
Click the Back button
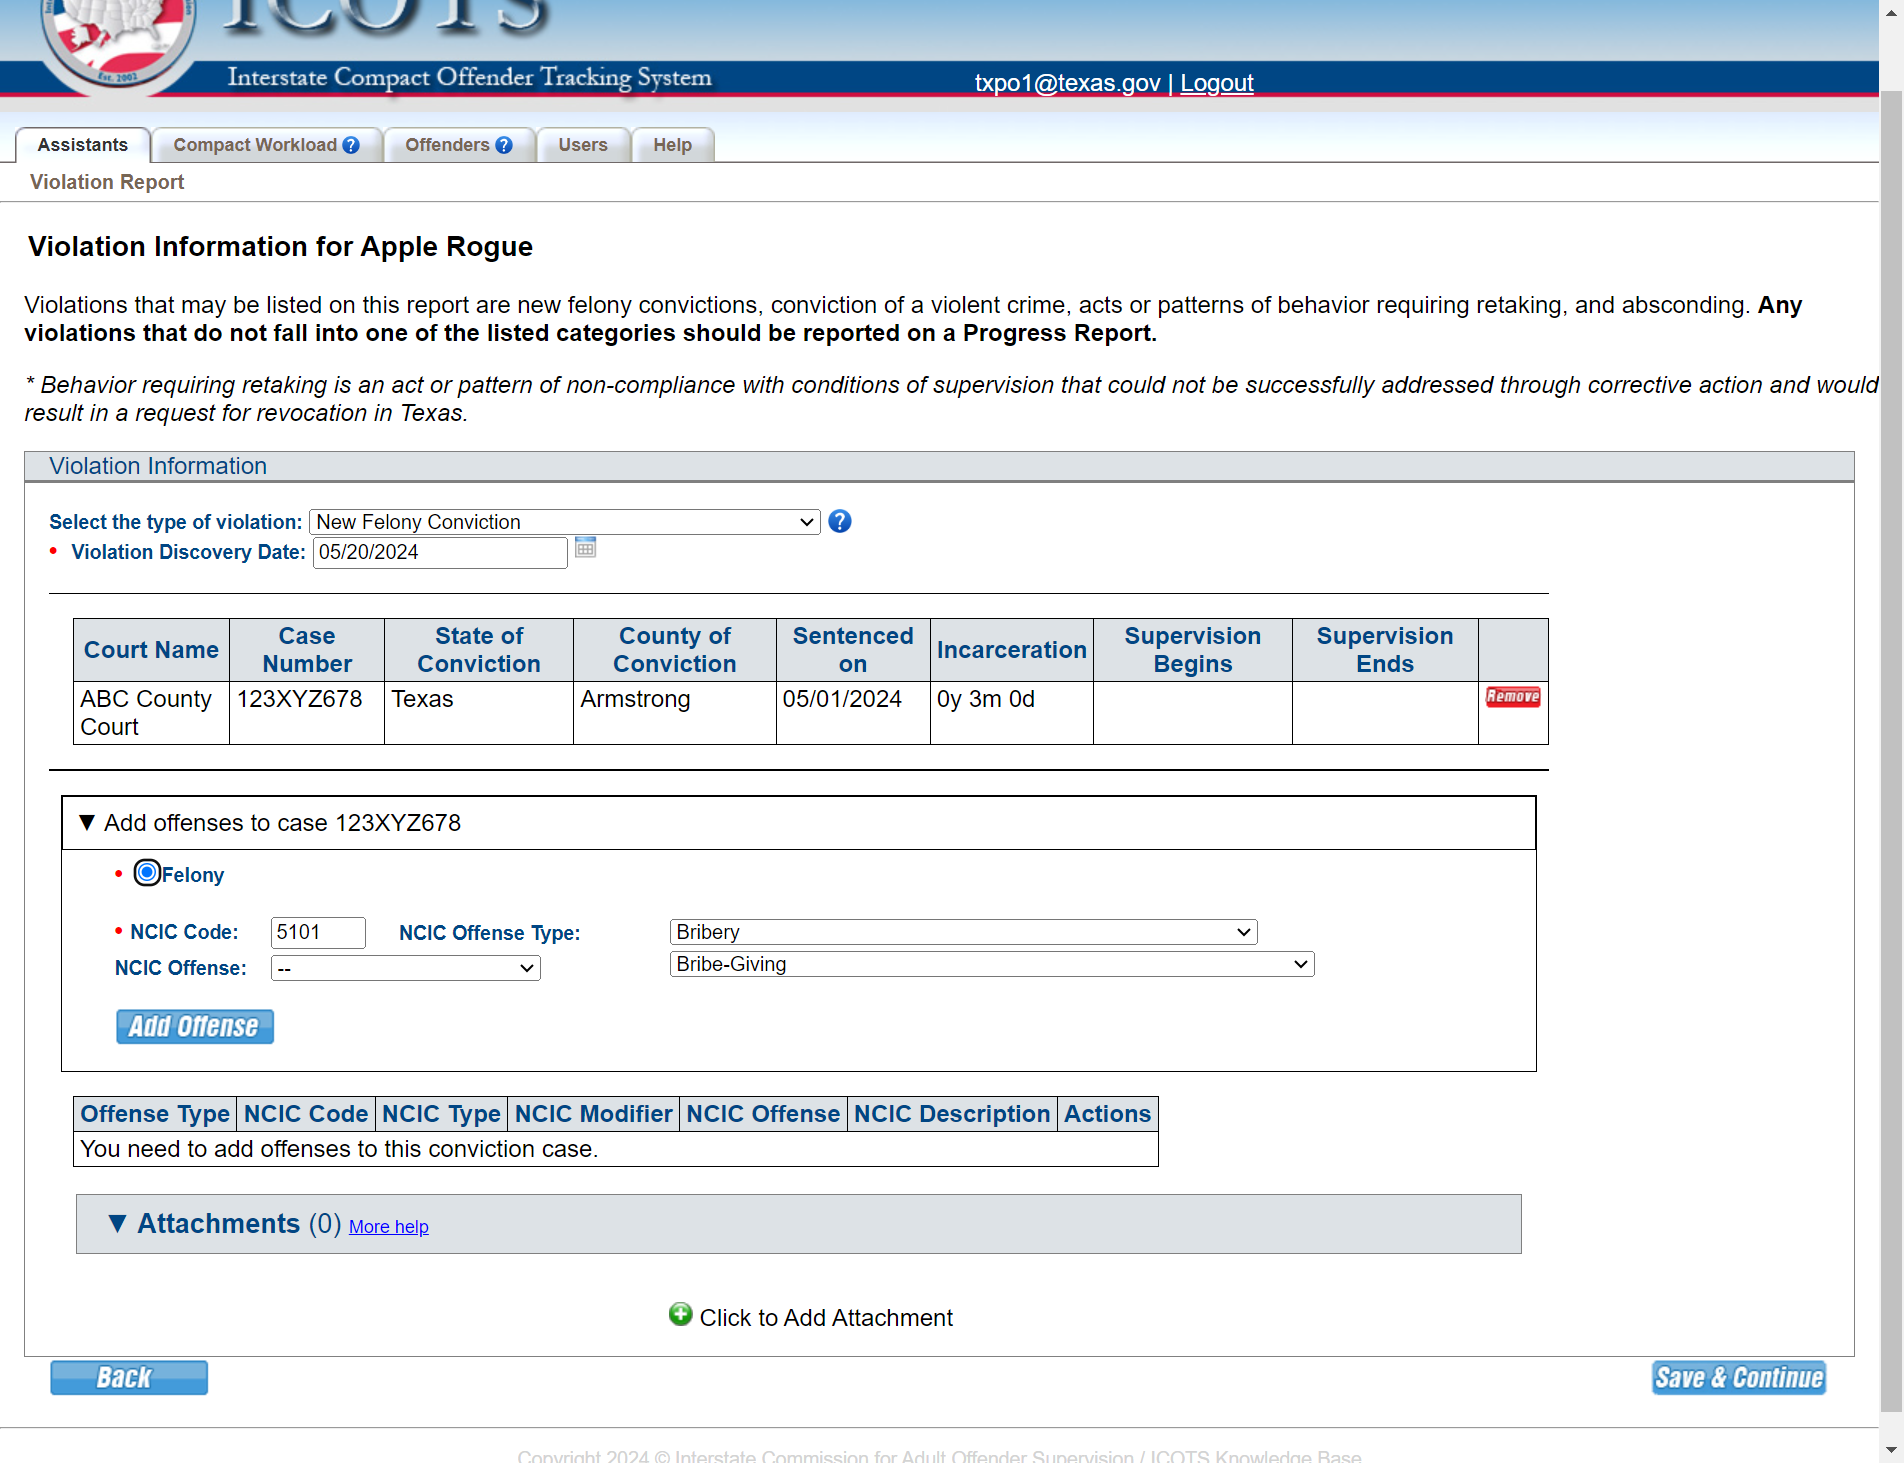129,1378
